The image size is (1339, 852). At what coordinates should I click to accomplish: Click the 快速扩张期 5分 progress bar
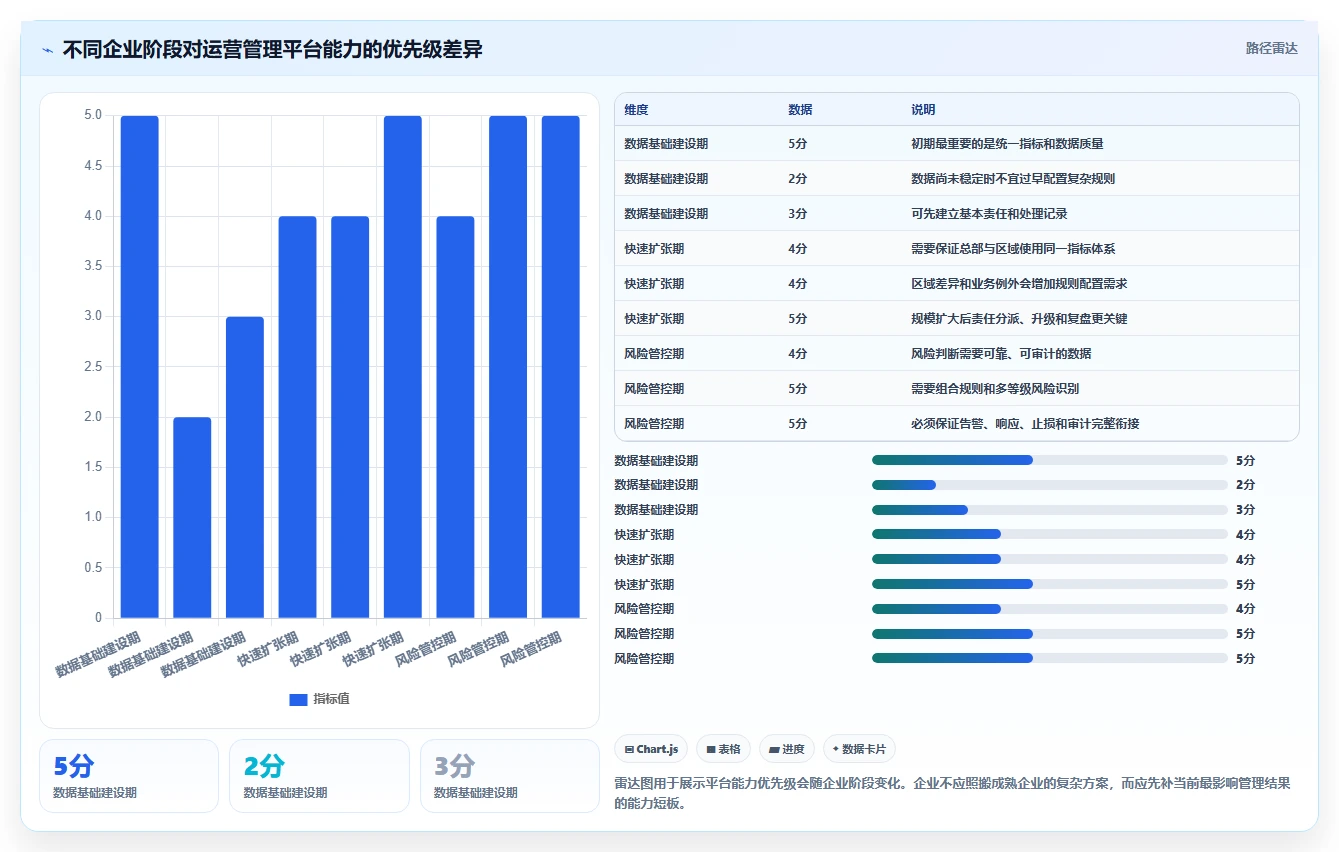tap(1049, 584)
